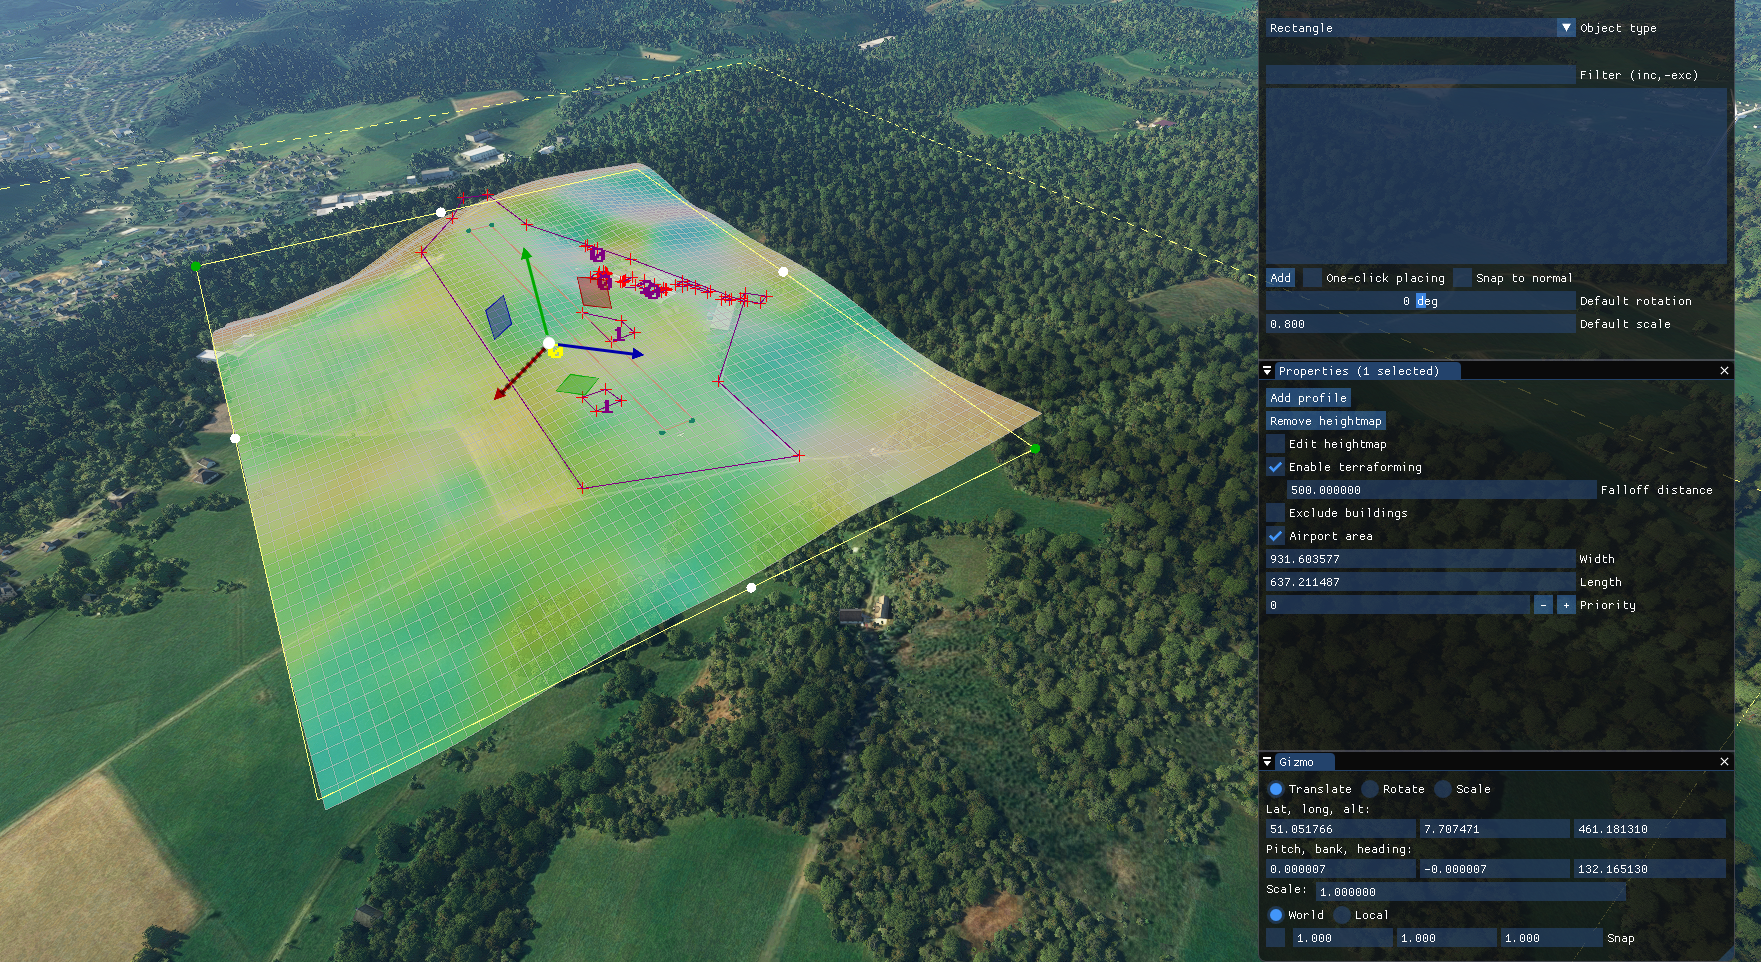Enable Edit heightmap checkbox
Viewport: 1761px width, 962px height.
[x=1275, y=444]
